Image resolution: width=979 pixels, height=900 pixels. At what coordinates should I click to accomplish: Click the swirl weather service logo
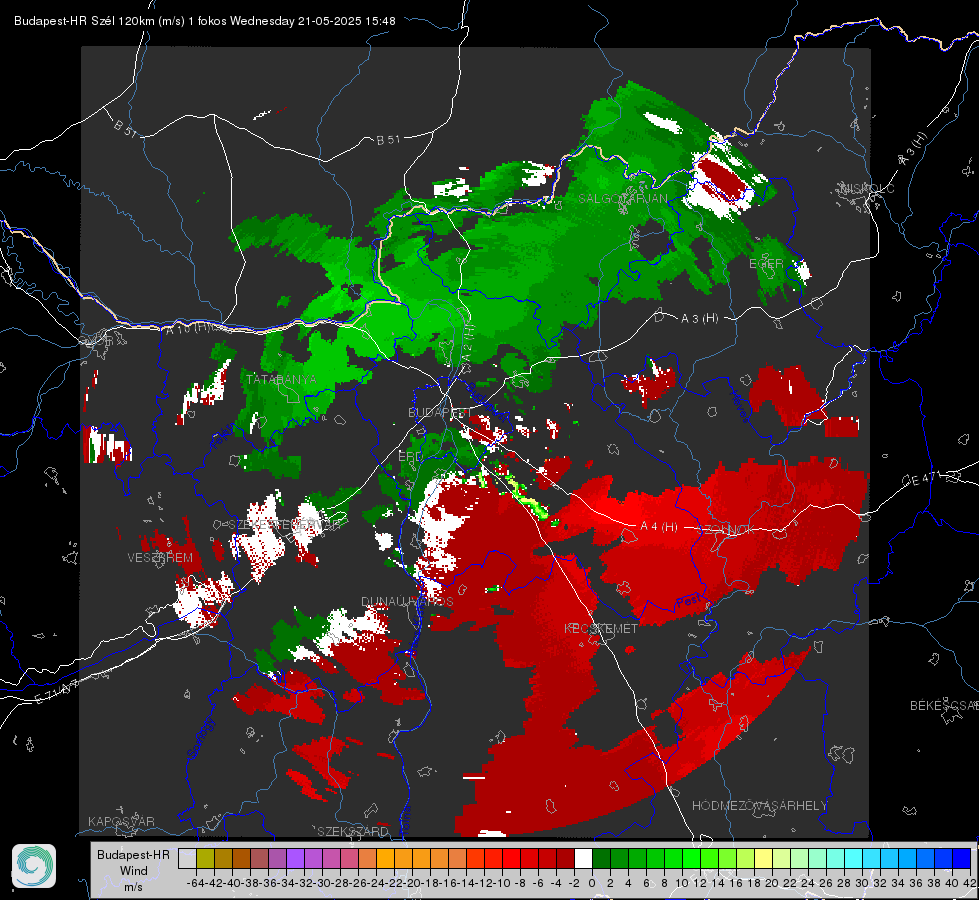[34, 866]
